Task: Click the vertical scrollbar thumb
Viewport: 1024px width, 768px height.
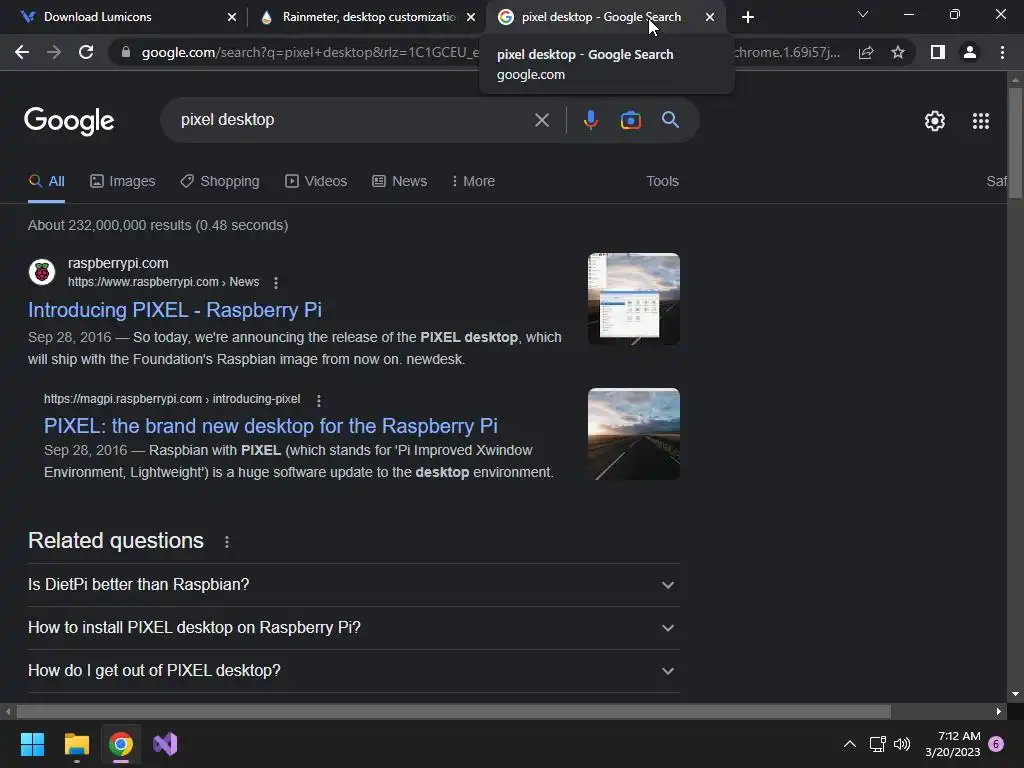Action: point(1015,142)
